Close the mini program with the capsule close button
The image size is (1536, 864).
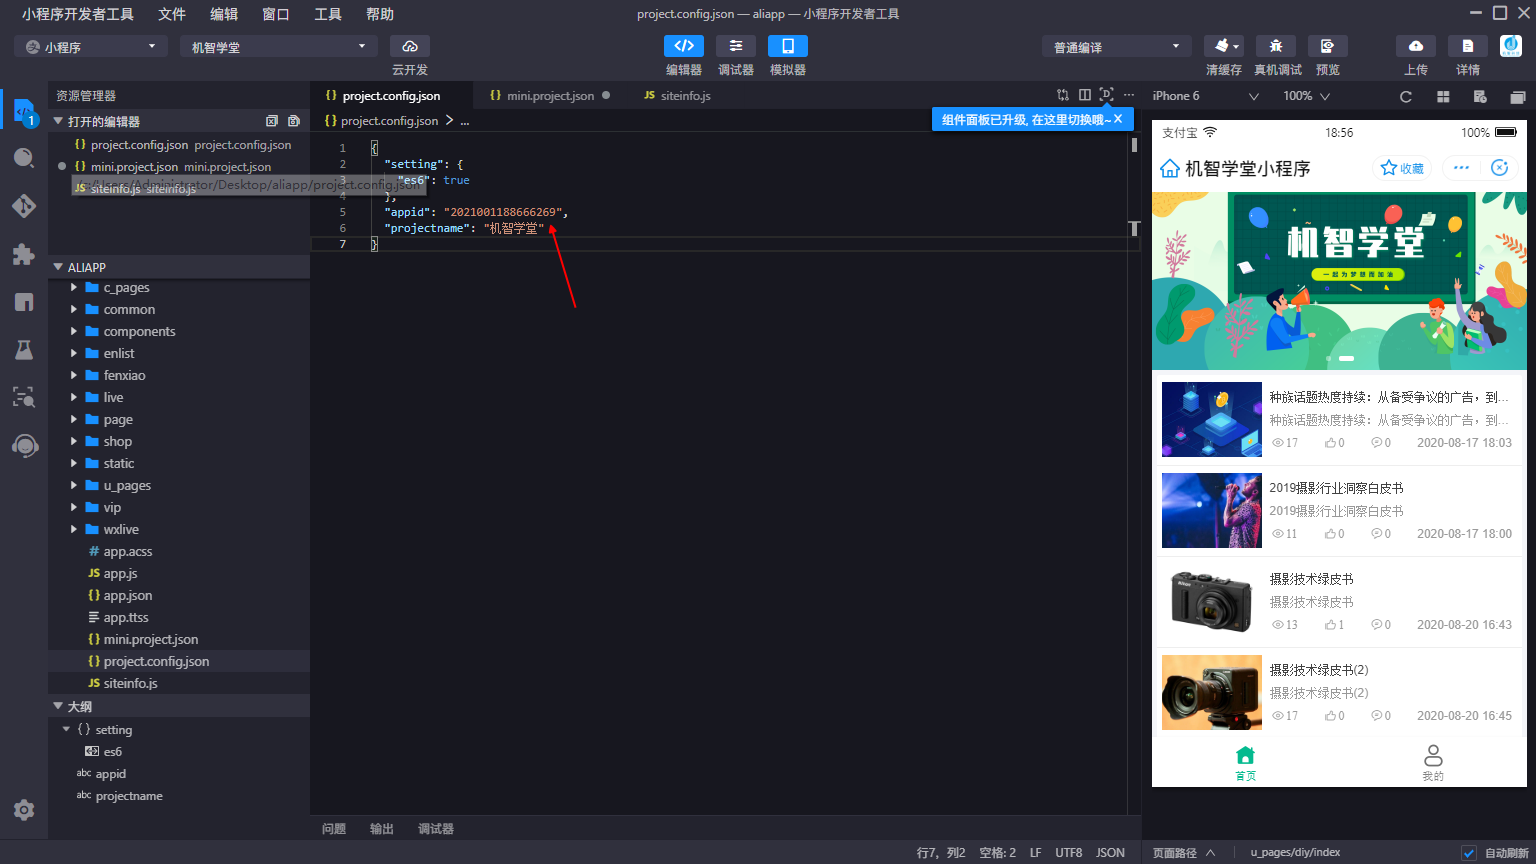click(1499, 168)
